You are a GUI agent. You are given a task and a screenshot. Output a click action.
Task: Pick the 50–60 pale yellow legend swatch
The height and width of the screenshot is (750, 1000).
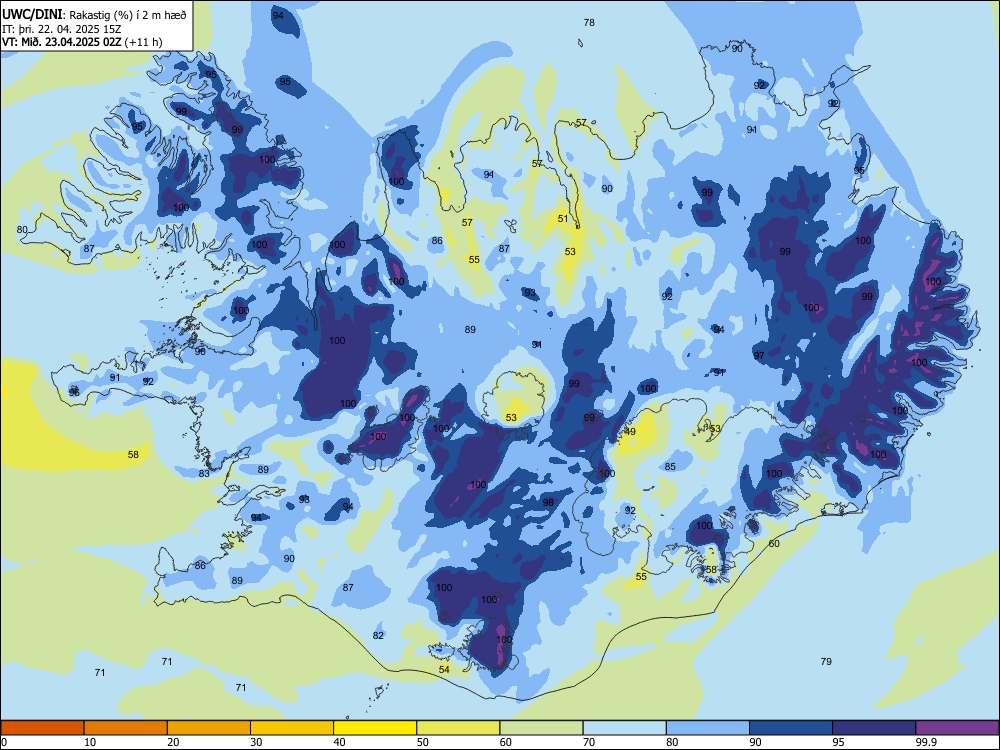[x=458, y=728]
